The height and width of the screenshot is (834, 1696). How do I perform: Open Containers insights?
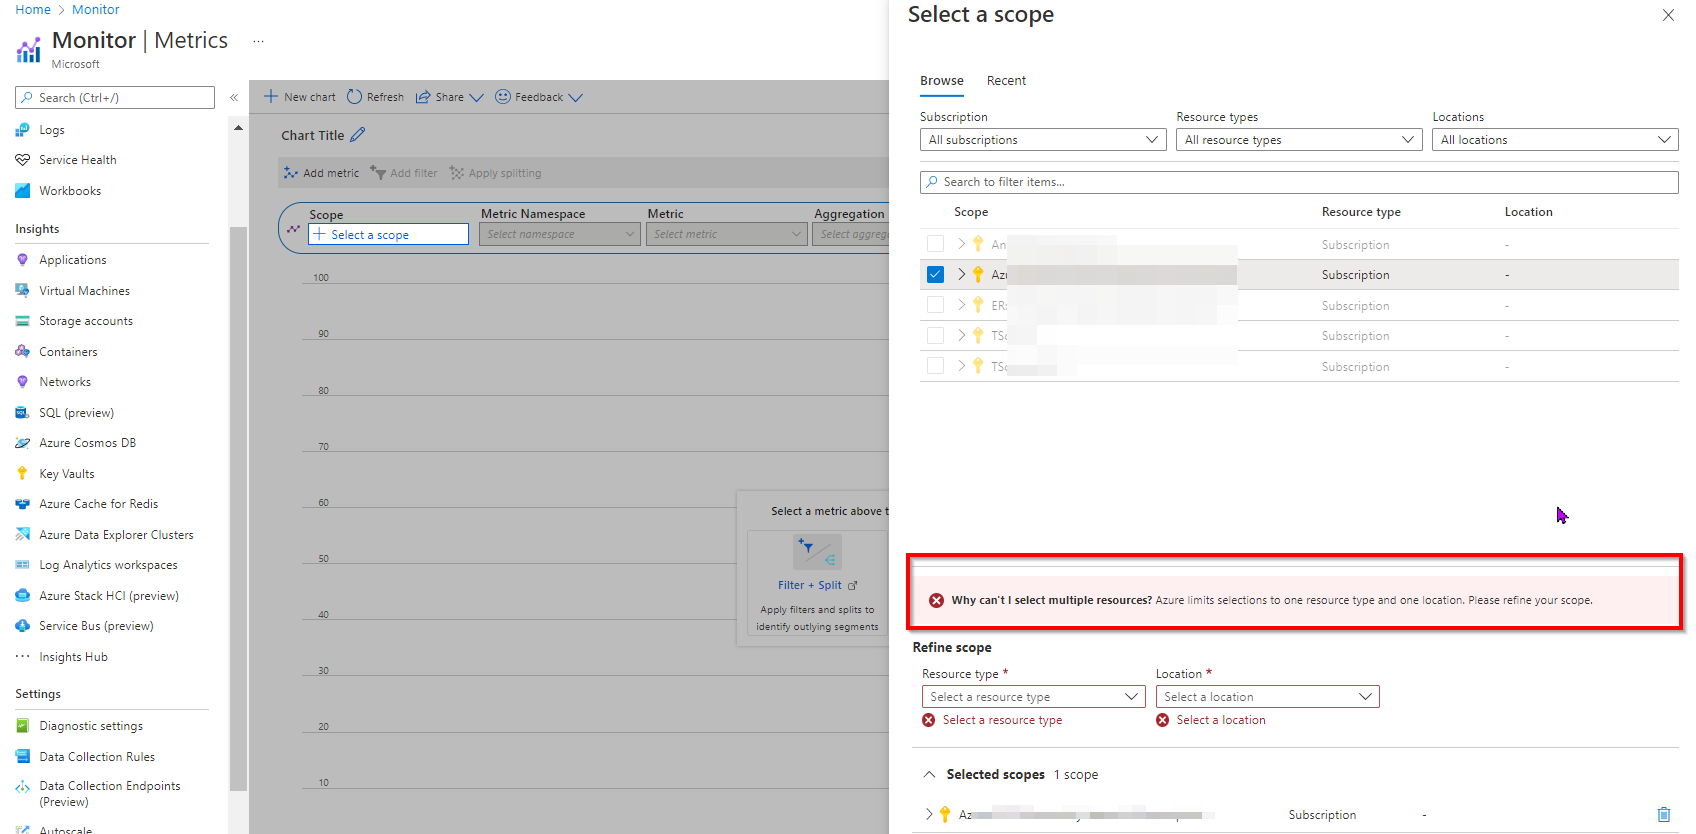68,352
